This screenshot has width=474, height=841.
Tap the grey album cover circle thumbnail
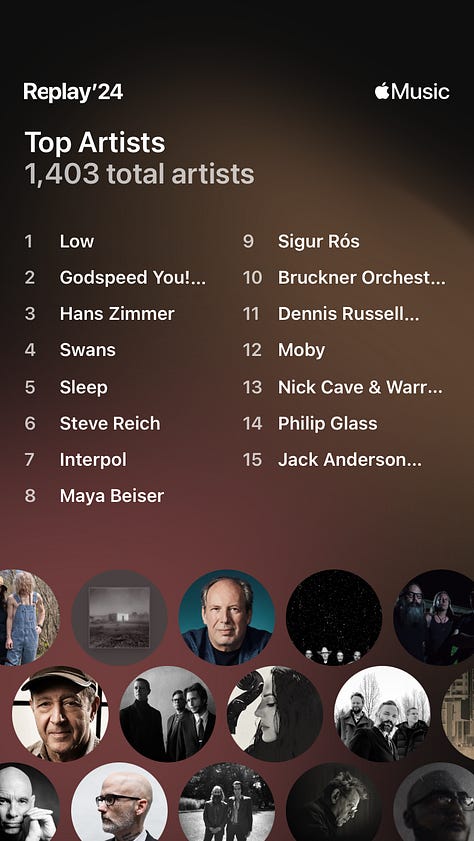[x=120, y=617]
